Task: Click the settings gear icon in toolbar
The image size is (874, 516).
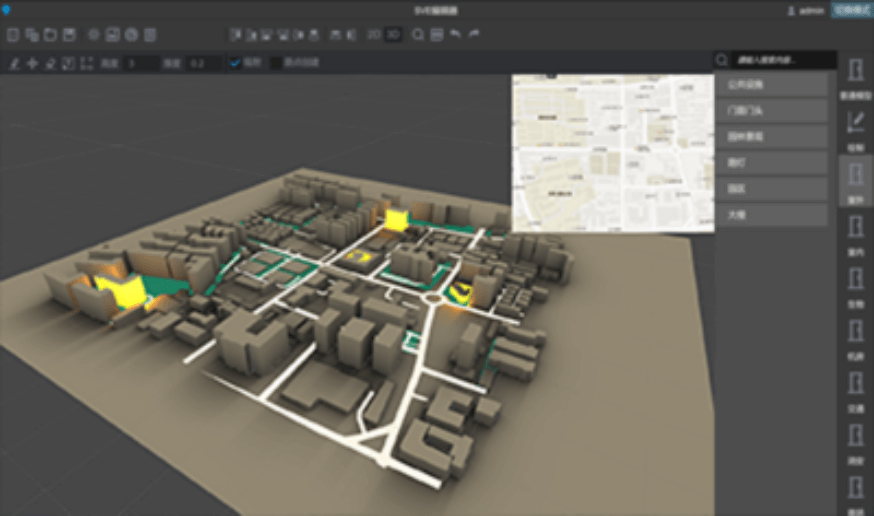Action: click(94, 35)
